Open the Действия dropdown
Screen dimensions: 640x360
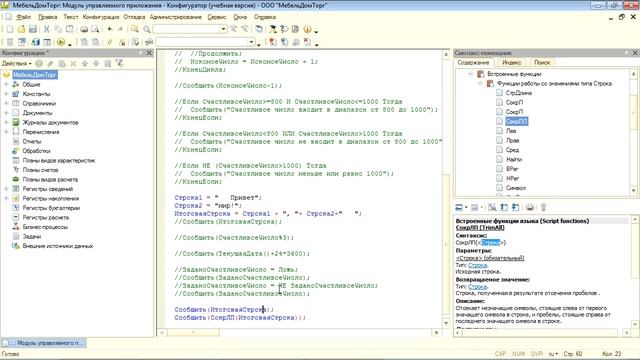tap(16, 64)
